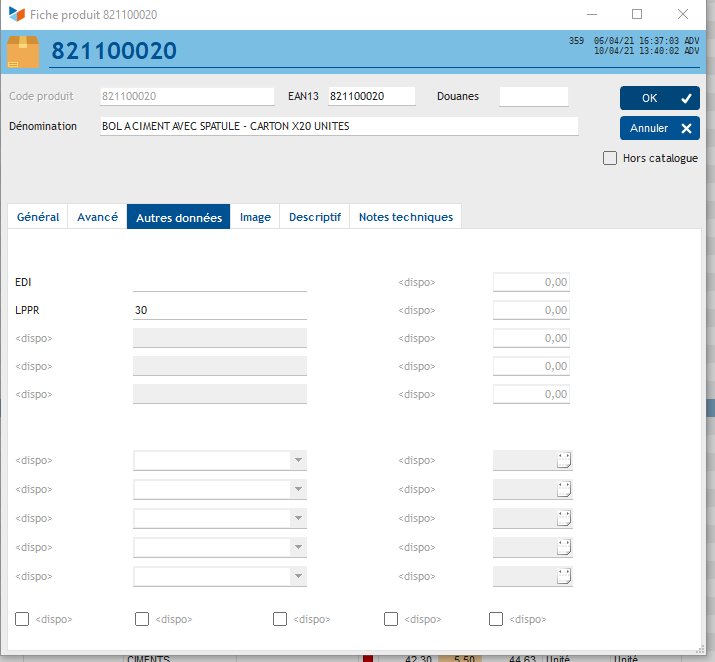This screenshot has height=662, width=715.
Task: Open the second dispo note icon
Action: (563, 490)
